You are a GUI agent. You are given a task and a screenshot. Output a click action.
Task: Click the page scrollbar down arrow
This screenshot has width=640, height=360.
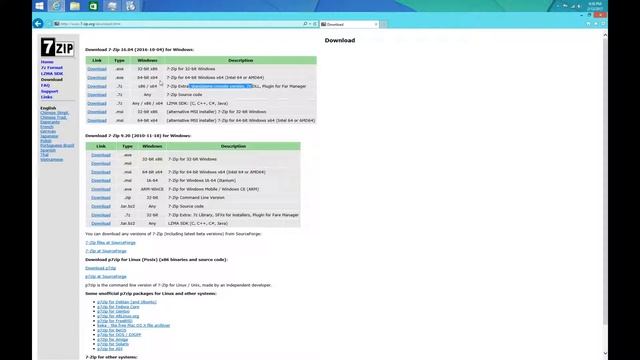(x=605, y=353)
